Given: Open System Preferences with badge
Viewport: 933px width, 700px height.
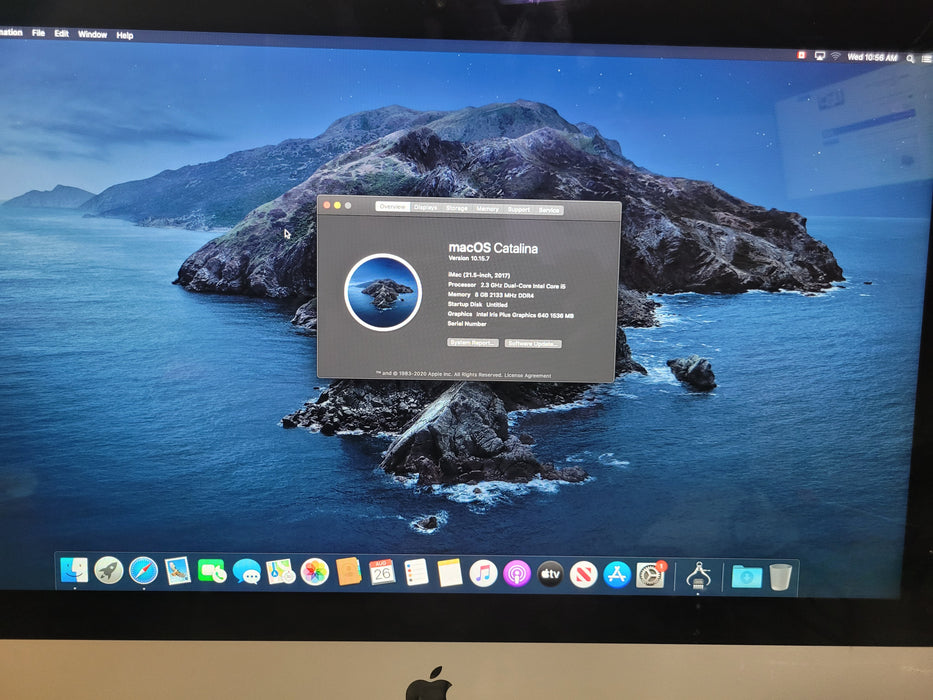Looking at the screenshot, I should [651, 575].
